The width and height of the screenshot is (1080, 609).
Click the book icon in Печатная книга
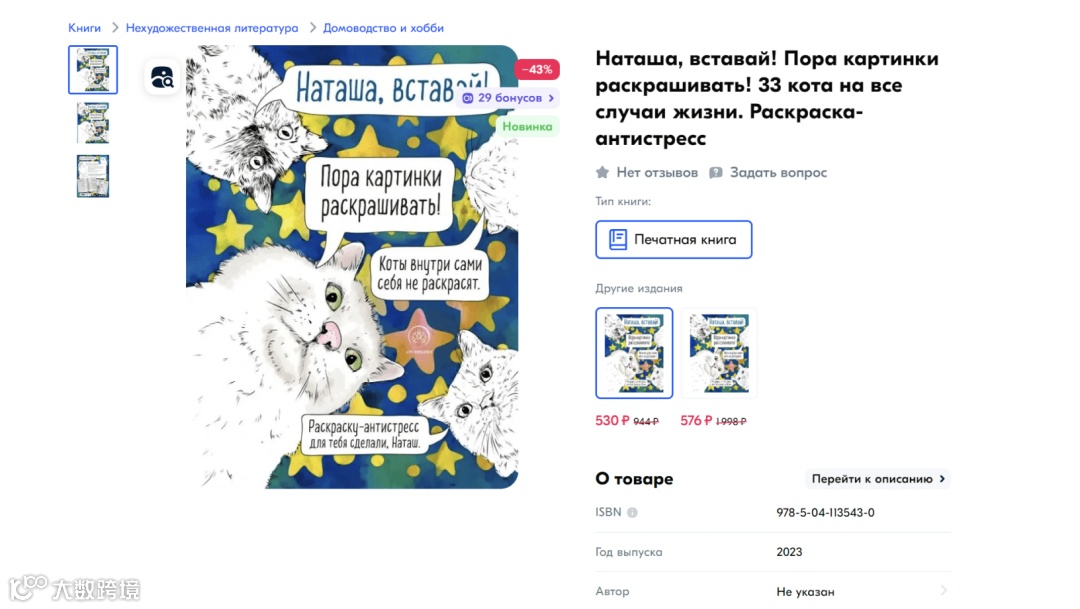(x=618, y=240)
